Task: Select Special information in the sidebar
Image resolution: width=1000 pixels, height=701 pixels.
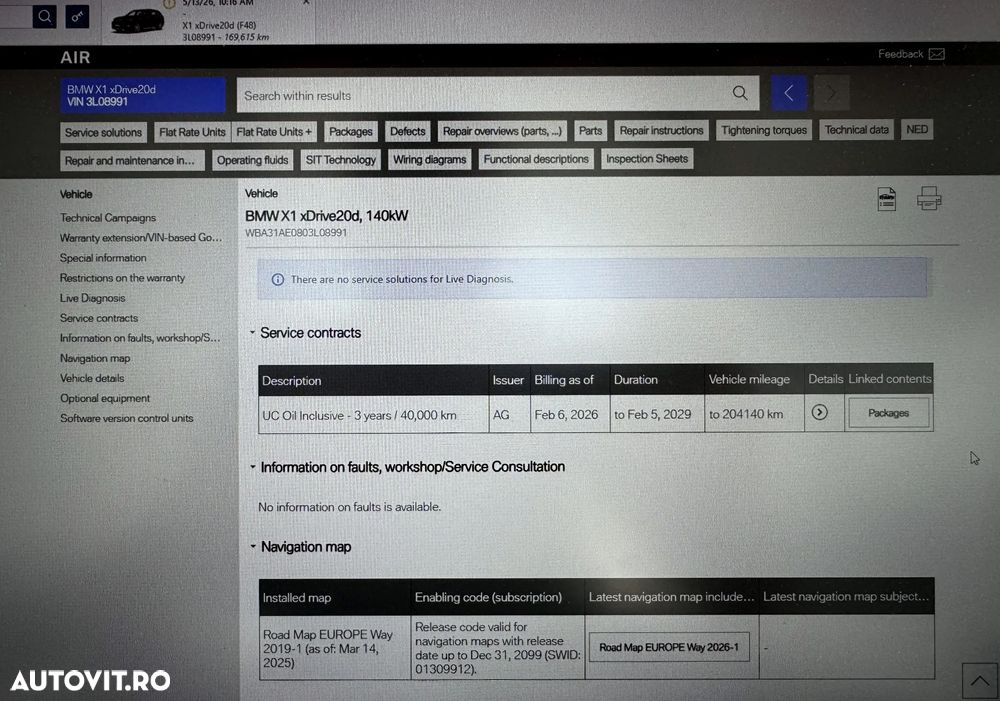Action: (x=103, y=258)
